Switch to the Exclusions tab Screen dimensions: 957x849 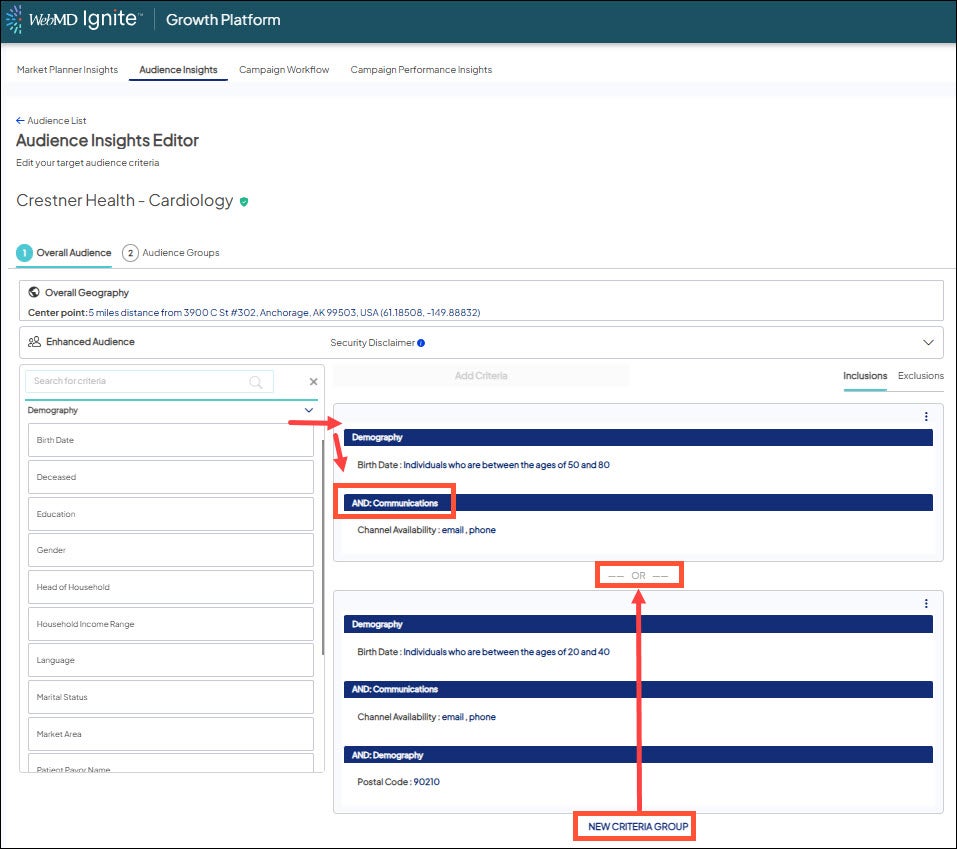(920, 376)
